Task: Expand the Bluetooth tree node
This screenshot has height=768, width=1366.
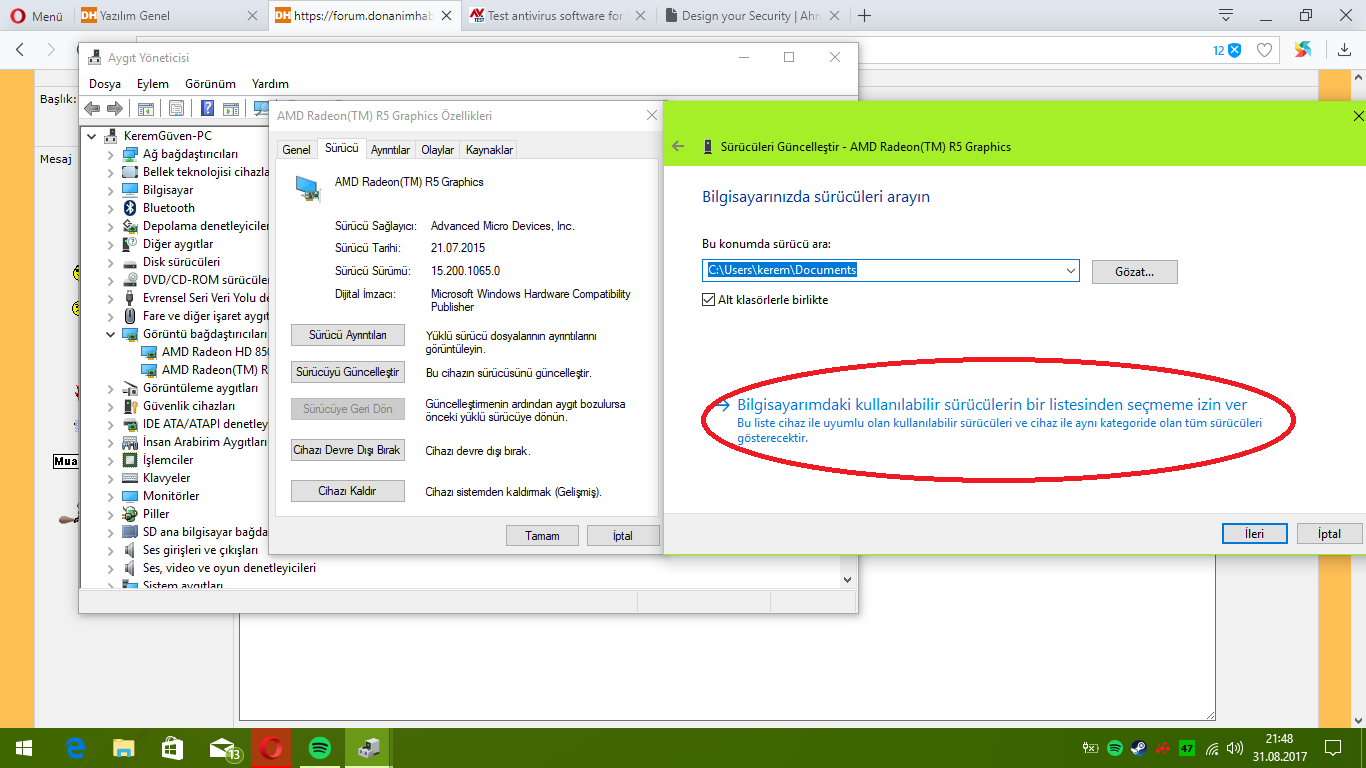Action: (x=111, y=208)
